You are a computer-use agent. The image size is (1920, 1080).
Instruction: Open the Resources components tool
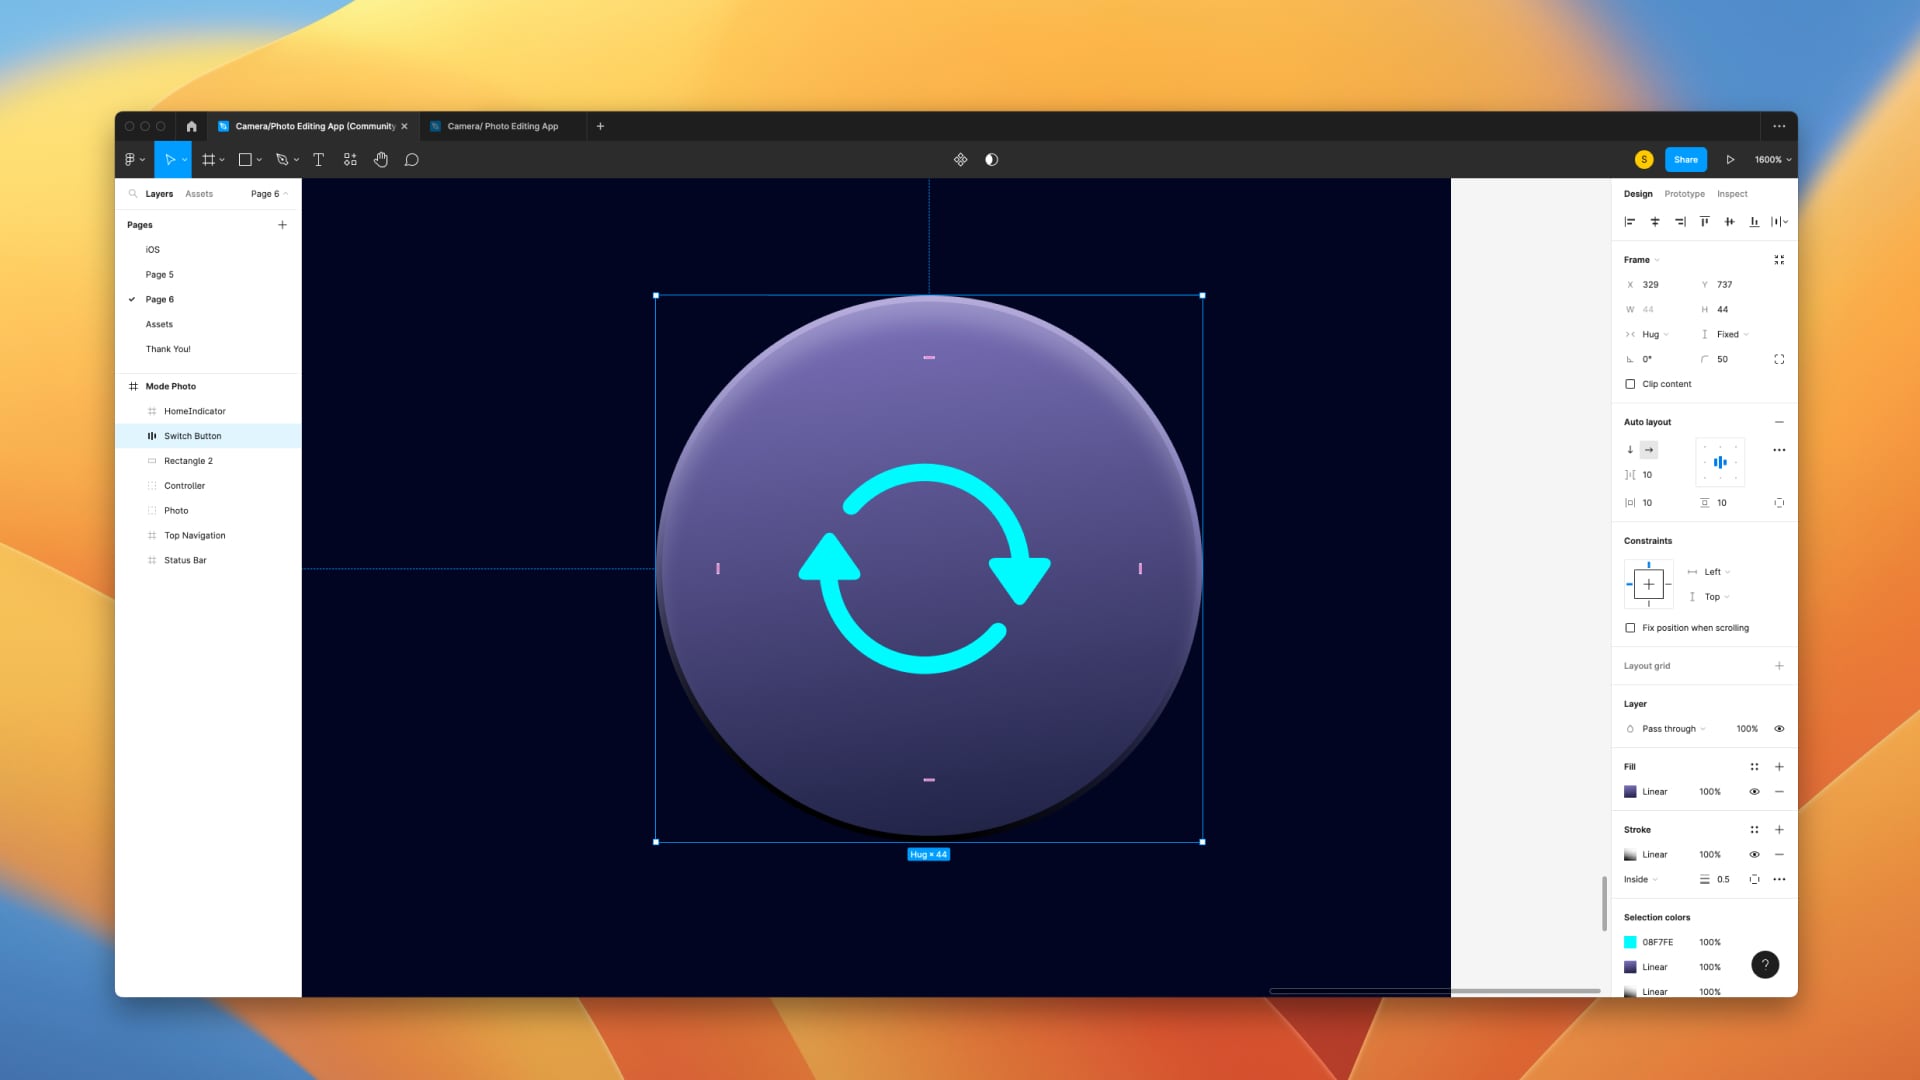[x=350, y=160]
